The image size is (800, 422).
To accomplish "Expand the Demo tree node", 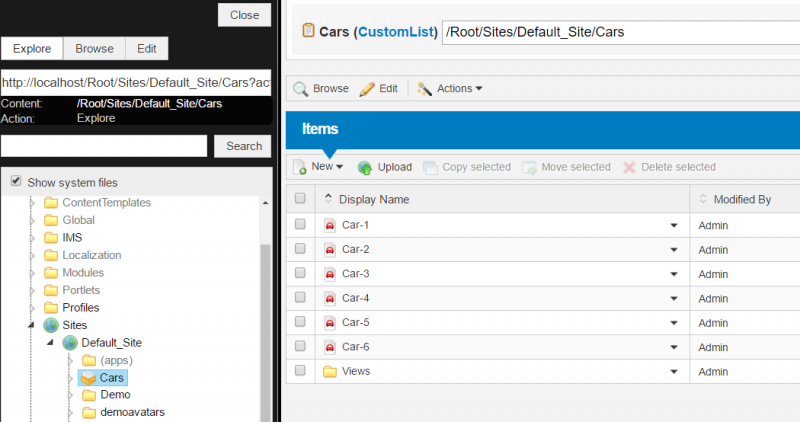I will [x=70, y=395].
